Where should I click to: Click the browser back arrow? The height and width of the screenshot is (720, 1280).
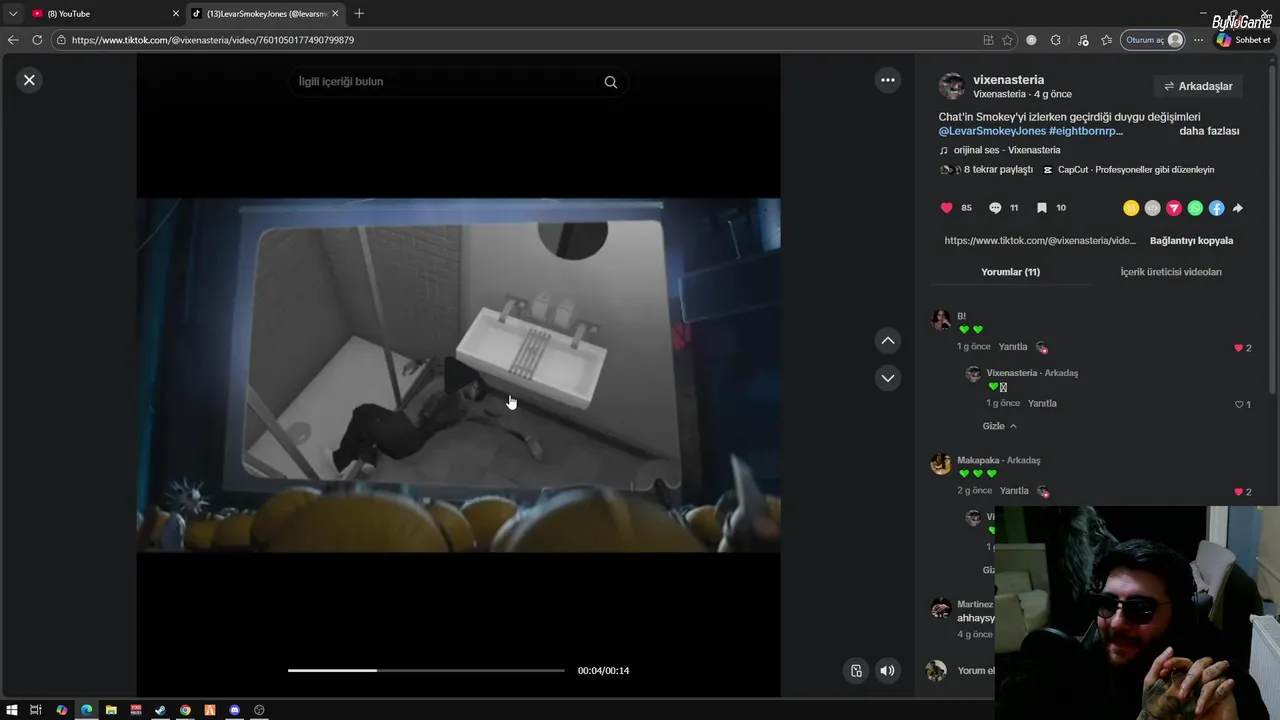[13, 40]
